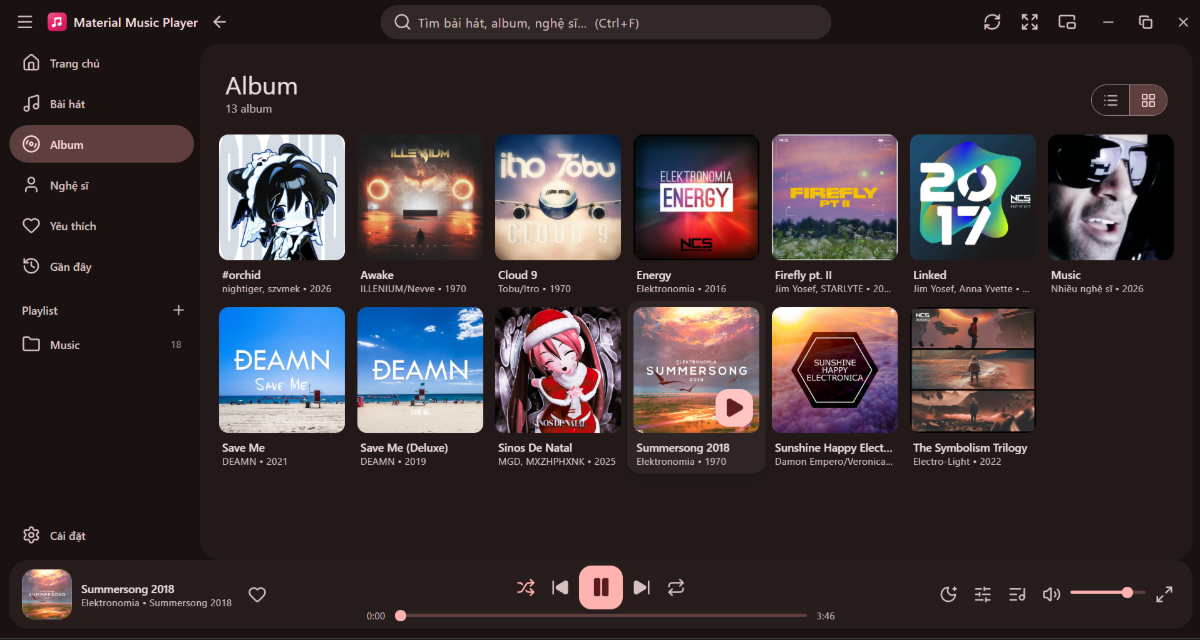This screenshot has height=640, width=1200.
Task: Adjust the volume slider
Action: [x=1107, y=593]
